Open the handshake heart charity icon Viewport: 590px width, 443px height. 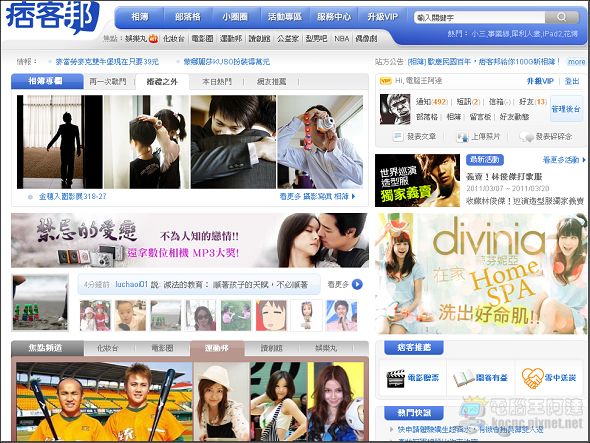[x=532, y=378]
